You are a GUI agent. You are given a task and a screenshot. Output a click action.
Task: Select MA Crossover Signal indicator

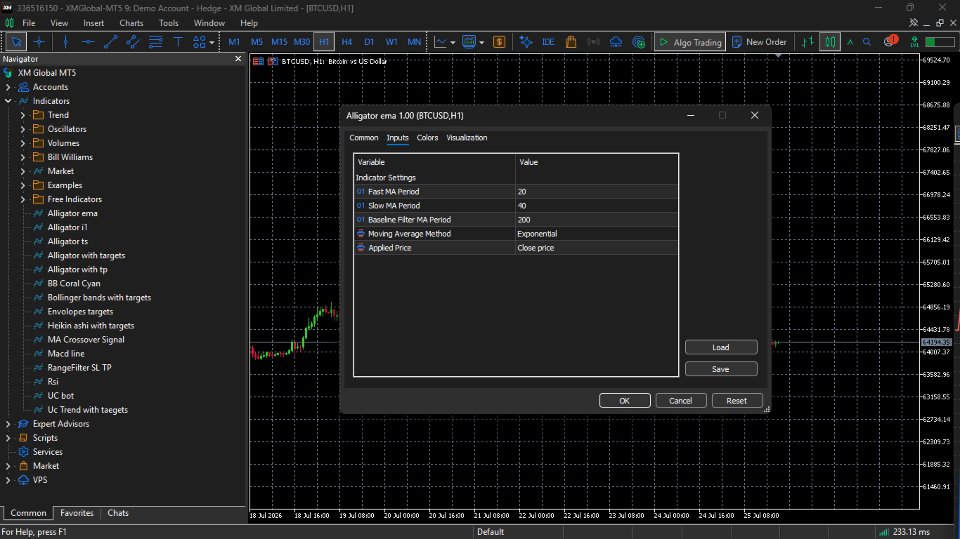86,339
